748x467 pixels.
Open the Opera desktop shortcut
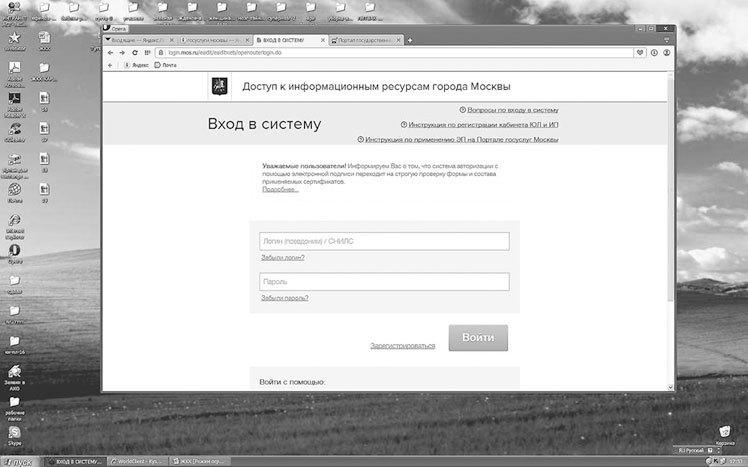(x=15, y=253)
